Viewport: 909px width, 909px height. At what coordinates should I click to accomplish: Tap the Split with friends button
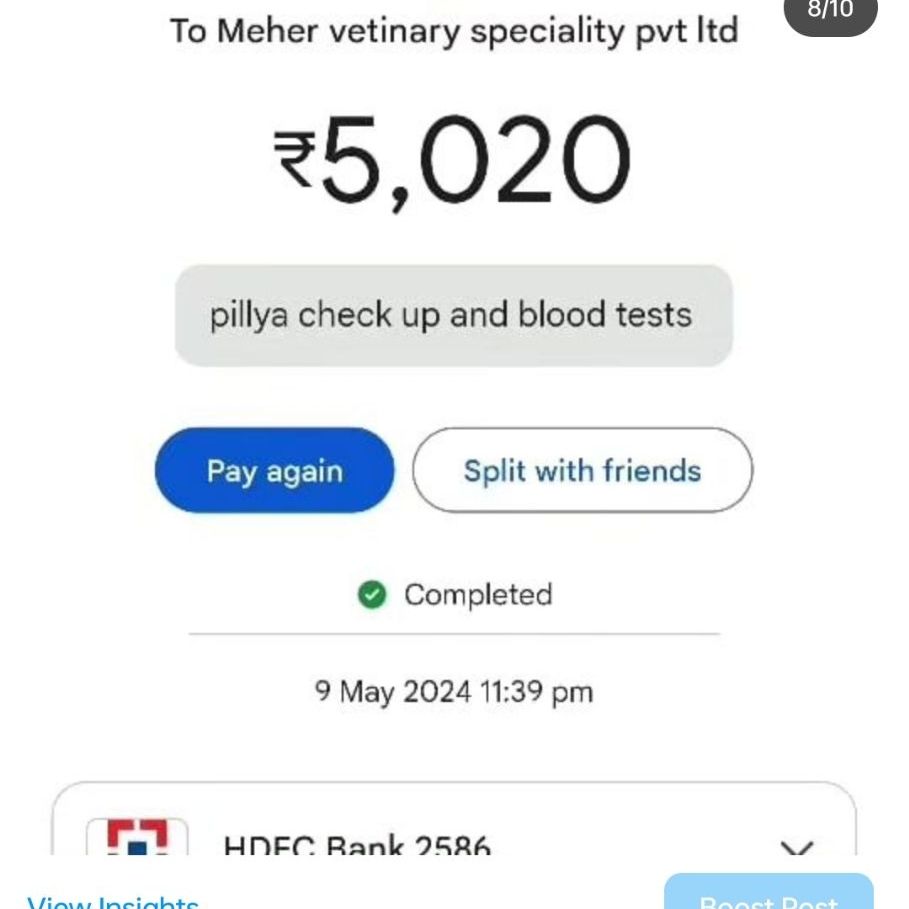pyautogui.click(x=582, y=471)
